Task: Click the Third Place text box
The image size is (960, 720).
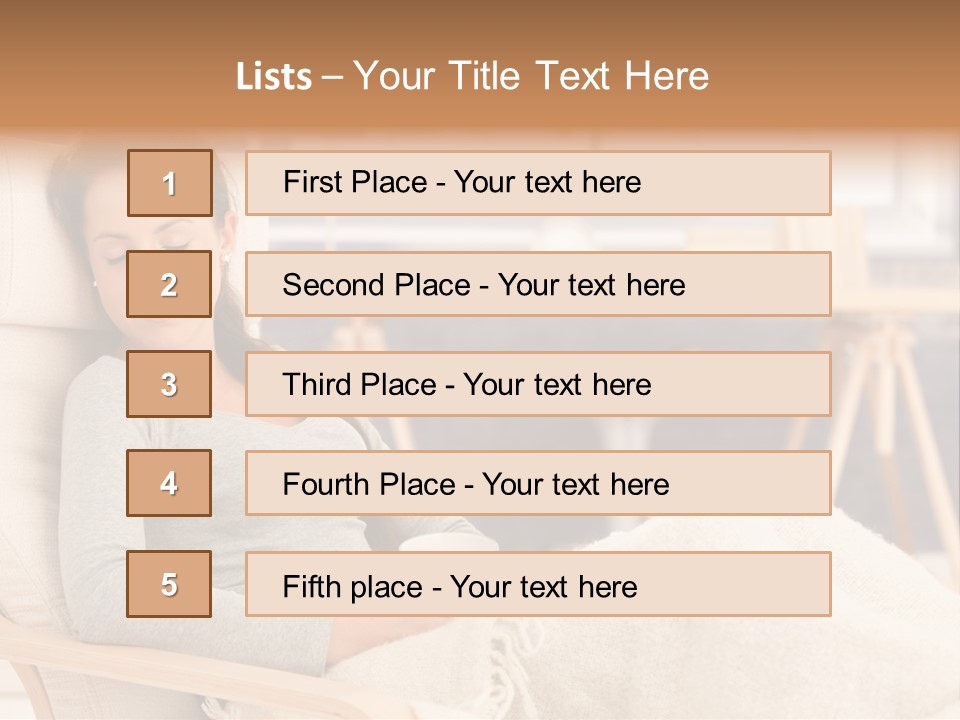Action: pos(538,384)
